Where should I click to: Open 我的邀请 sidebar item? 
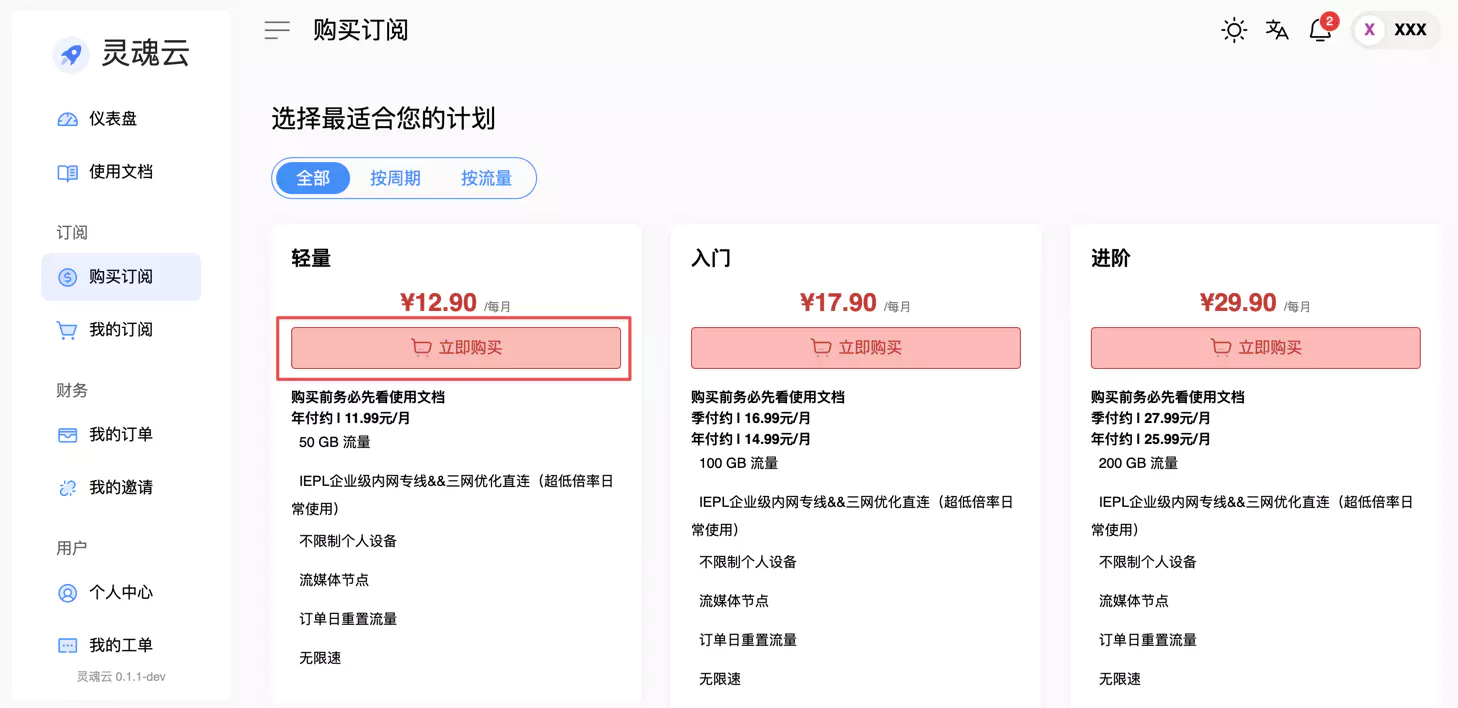pos(121,488)
